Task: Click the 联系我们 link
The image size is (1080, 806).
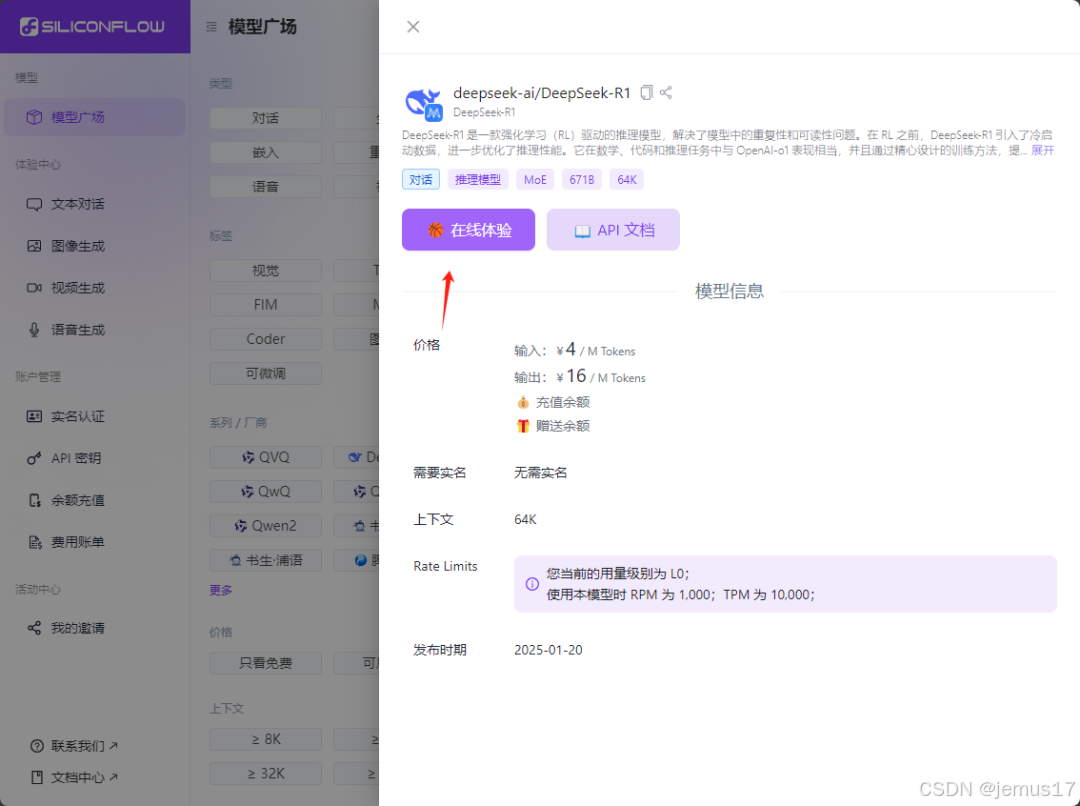Action: (x=74, y=746)
